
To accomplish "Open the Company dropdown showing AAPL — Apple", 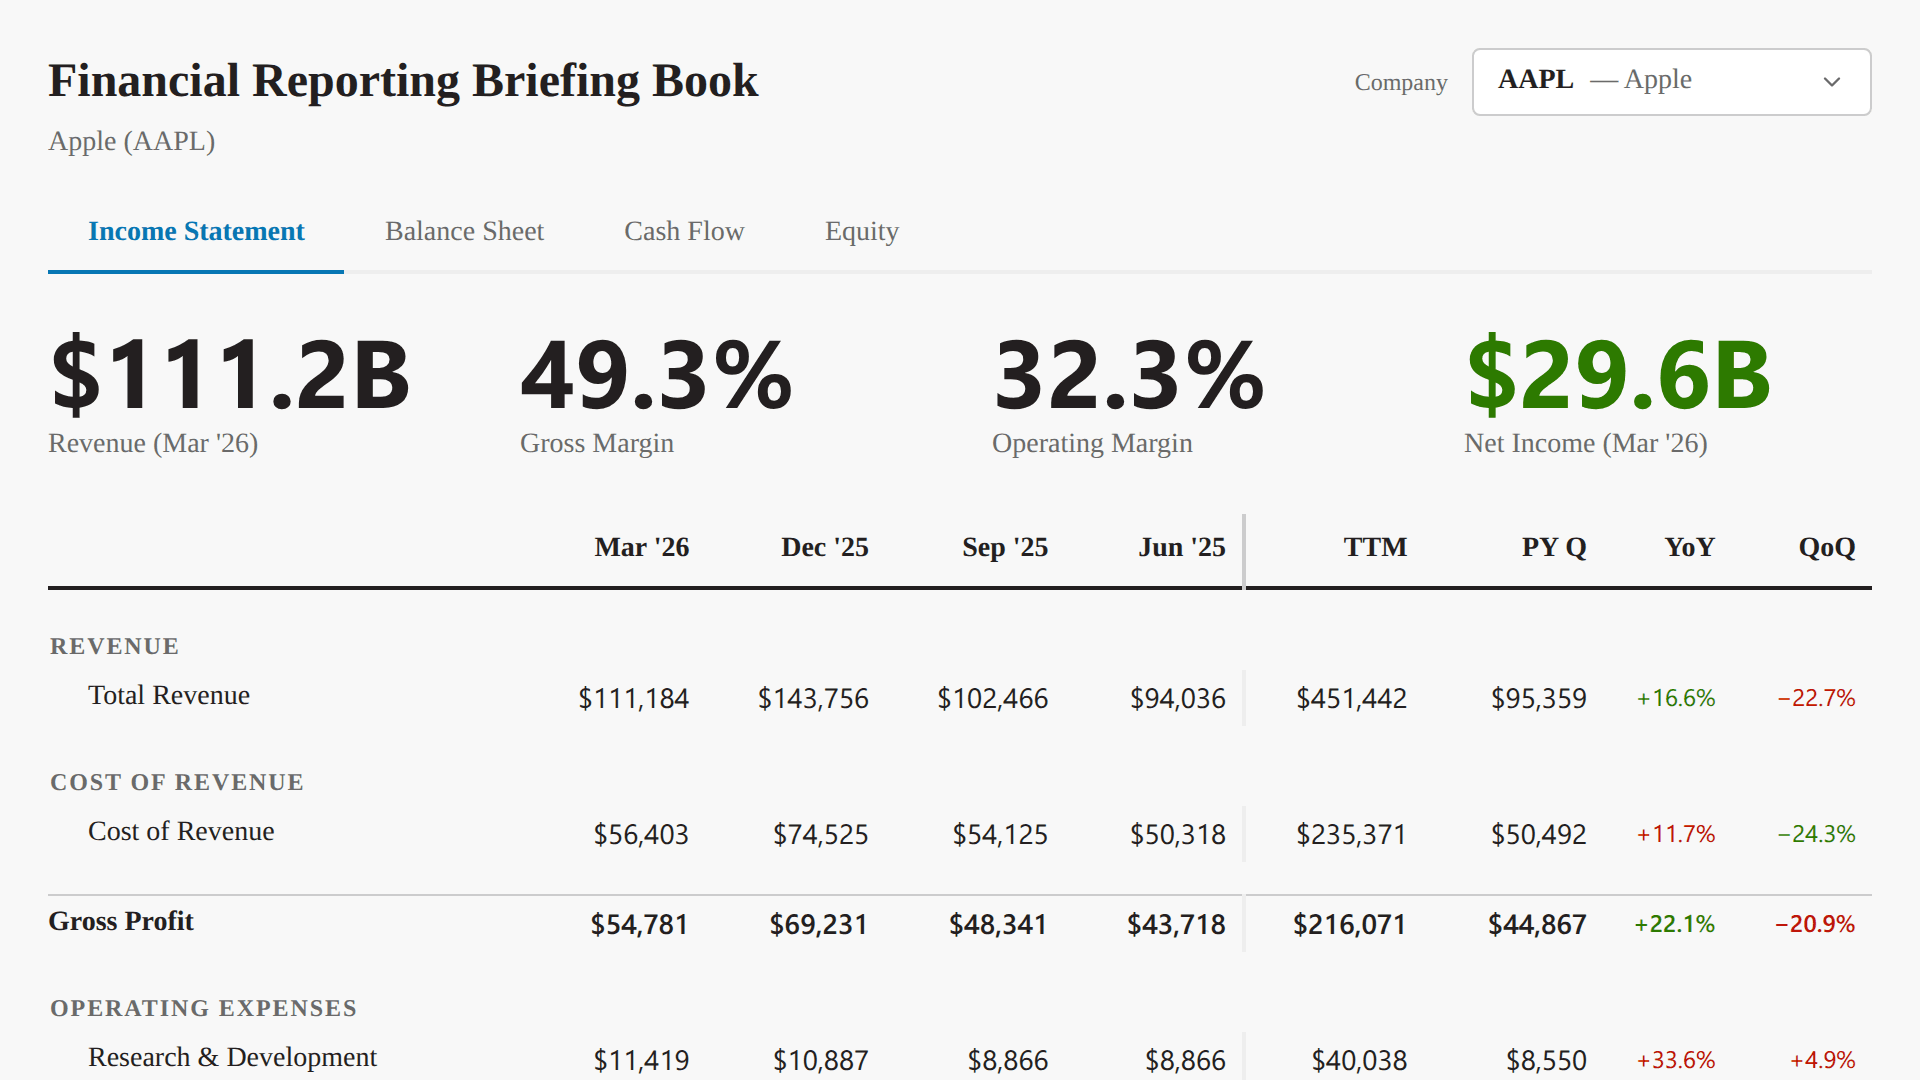I will point(1671,82).
